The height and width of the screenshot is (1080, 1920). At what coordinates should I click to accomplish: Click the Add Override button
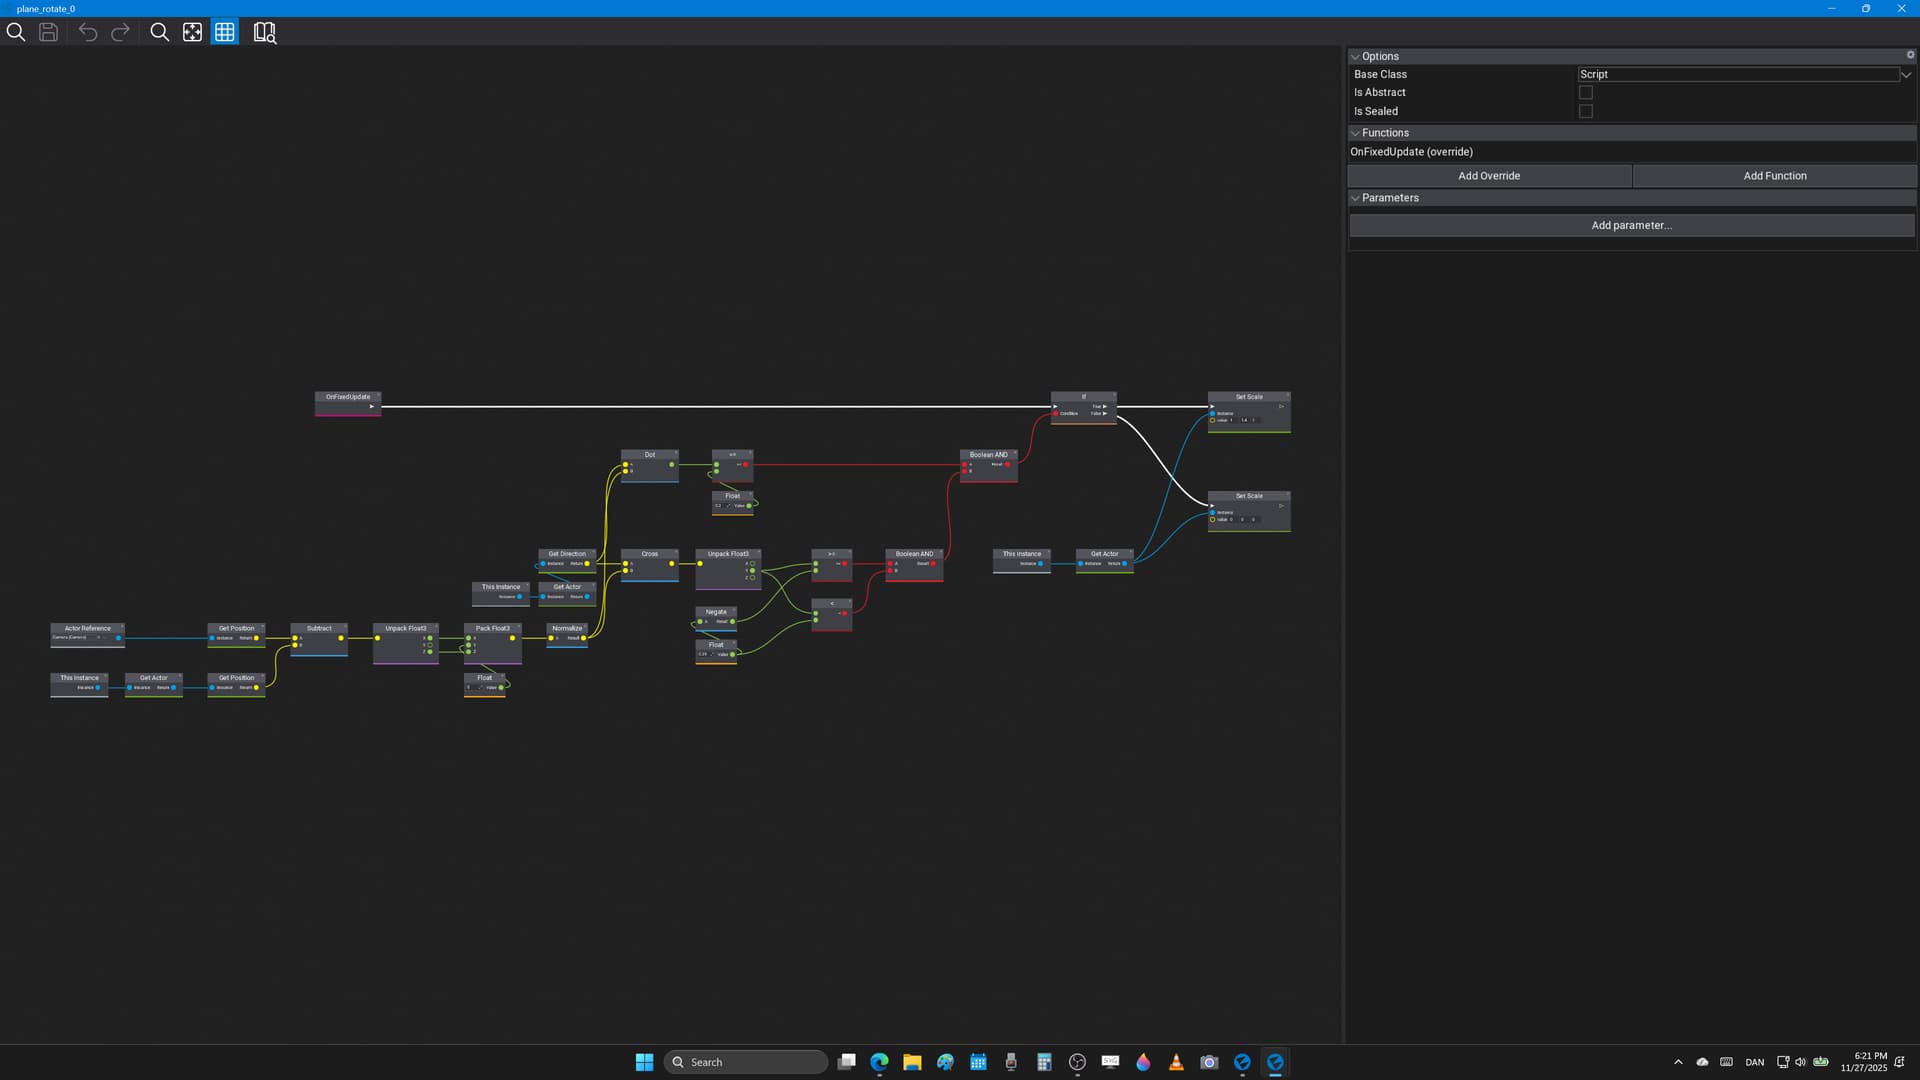click(x=1488, y=176)
